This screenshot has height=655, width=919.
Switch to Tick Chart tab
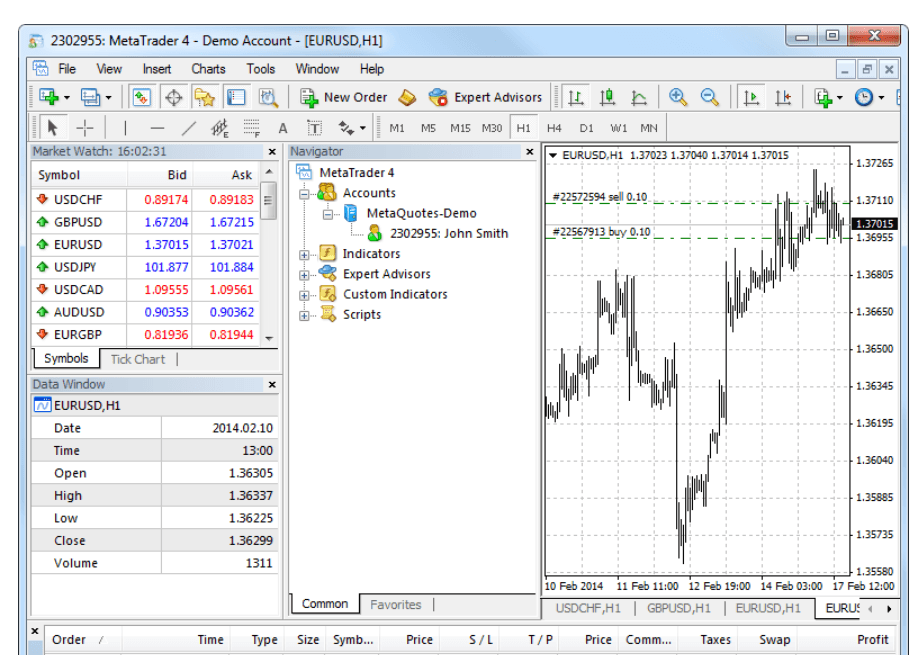click(138, 359)
